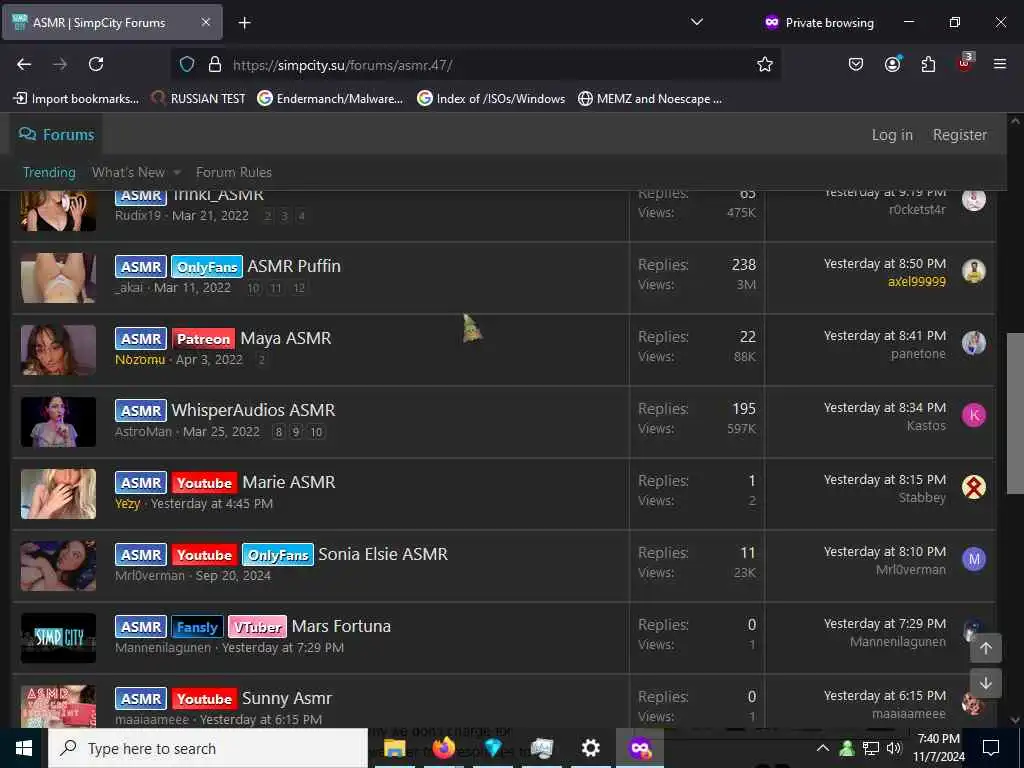Go to page 9 of WhisperAudios ASMR

point(296,432)
